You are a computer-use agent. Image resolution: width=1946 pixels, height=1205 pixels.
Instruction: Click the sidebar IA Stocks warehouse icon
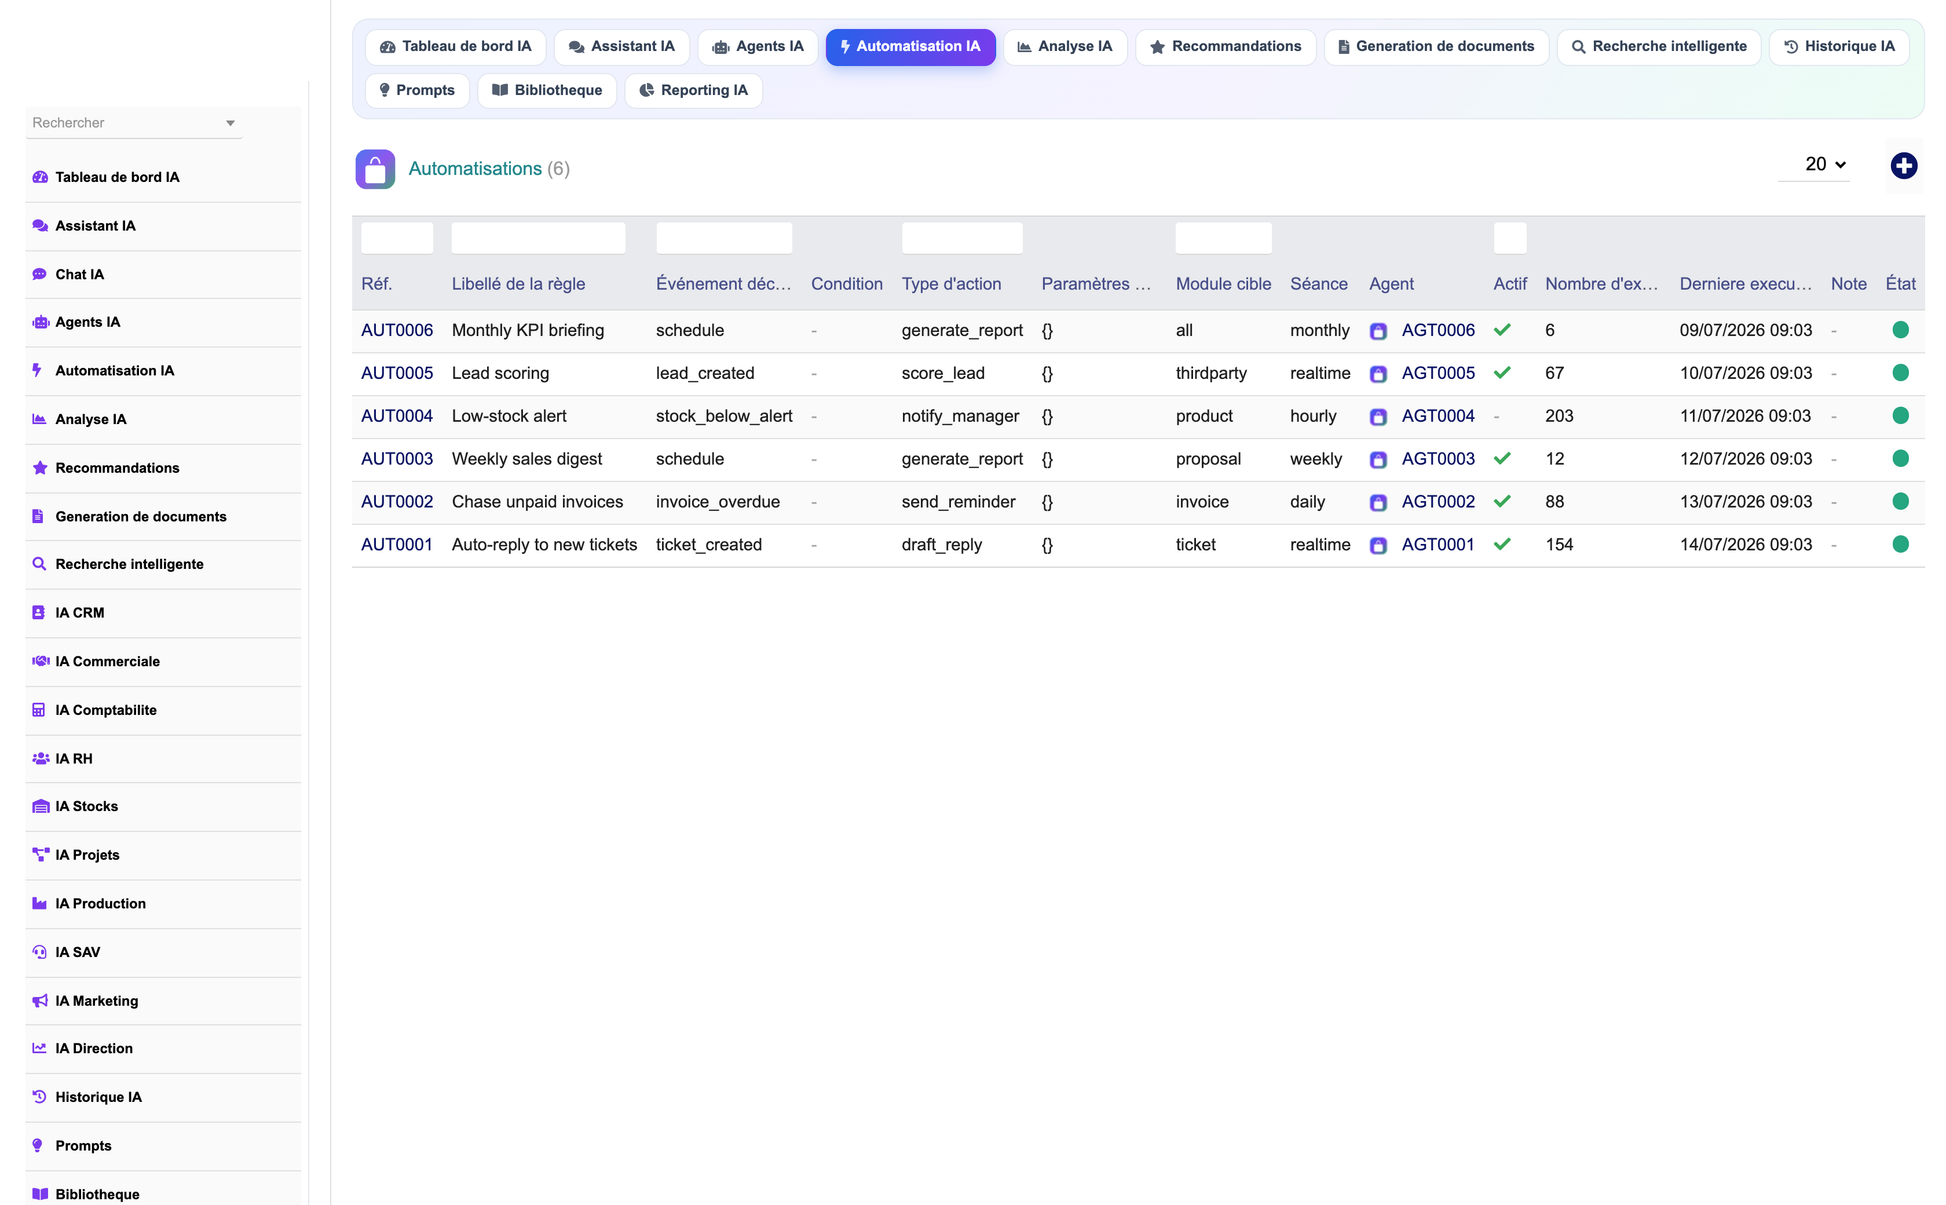[40, 806]
